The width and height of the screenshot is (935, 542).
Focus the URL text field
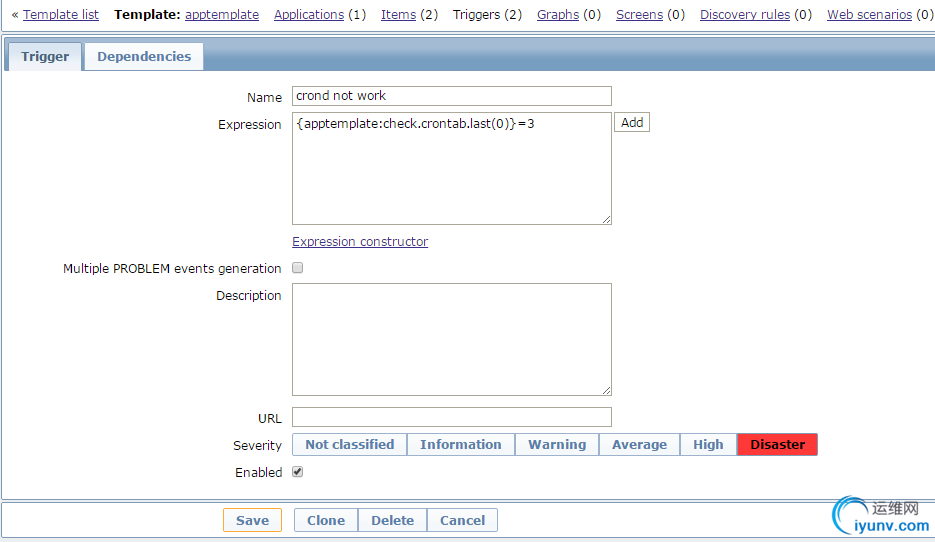coord(451,417)
